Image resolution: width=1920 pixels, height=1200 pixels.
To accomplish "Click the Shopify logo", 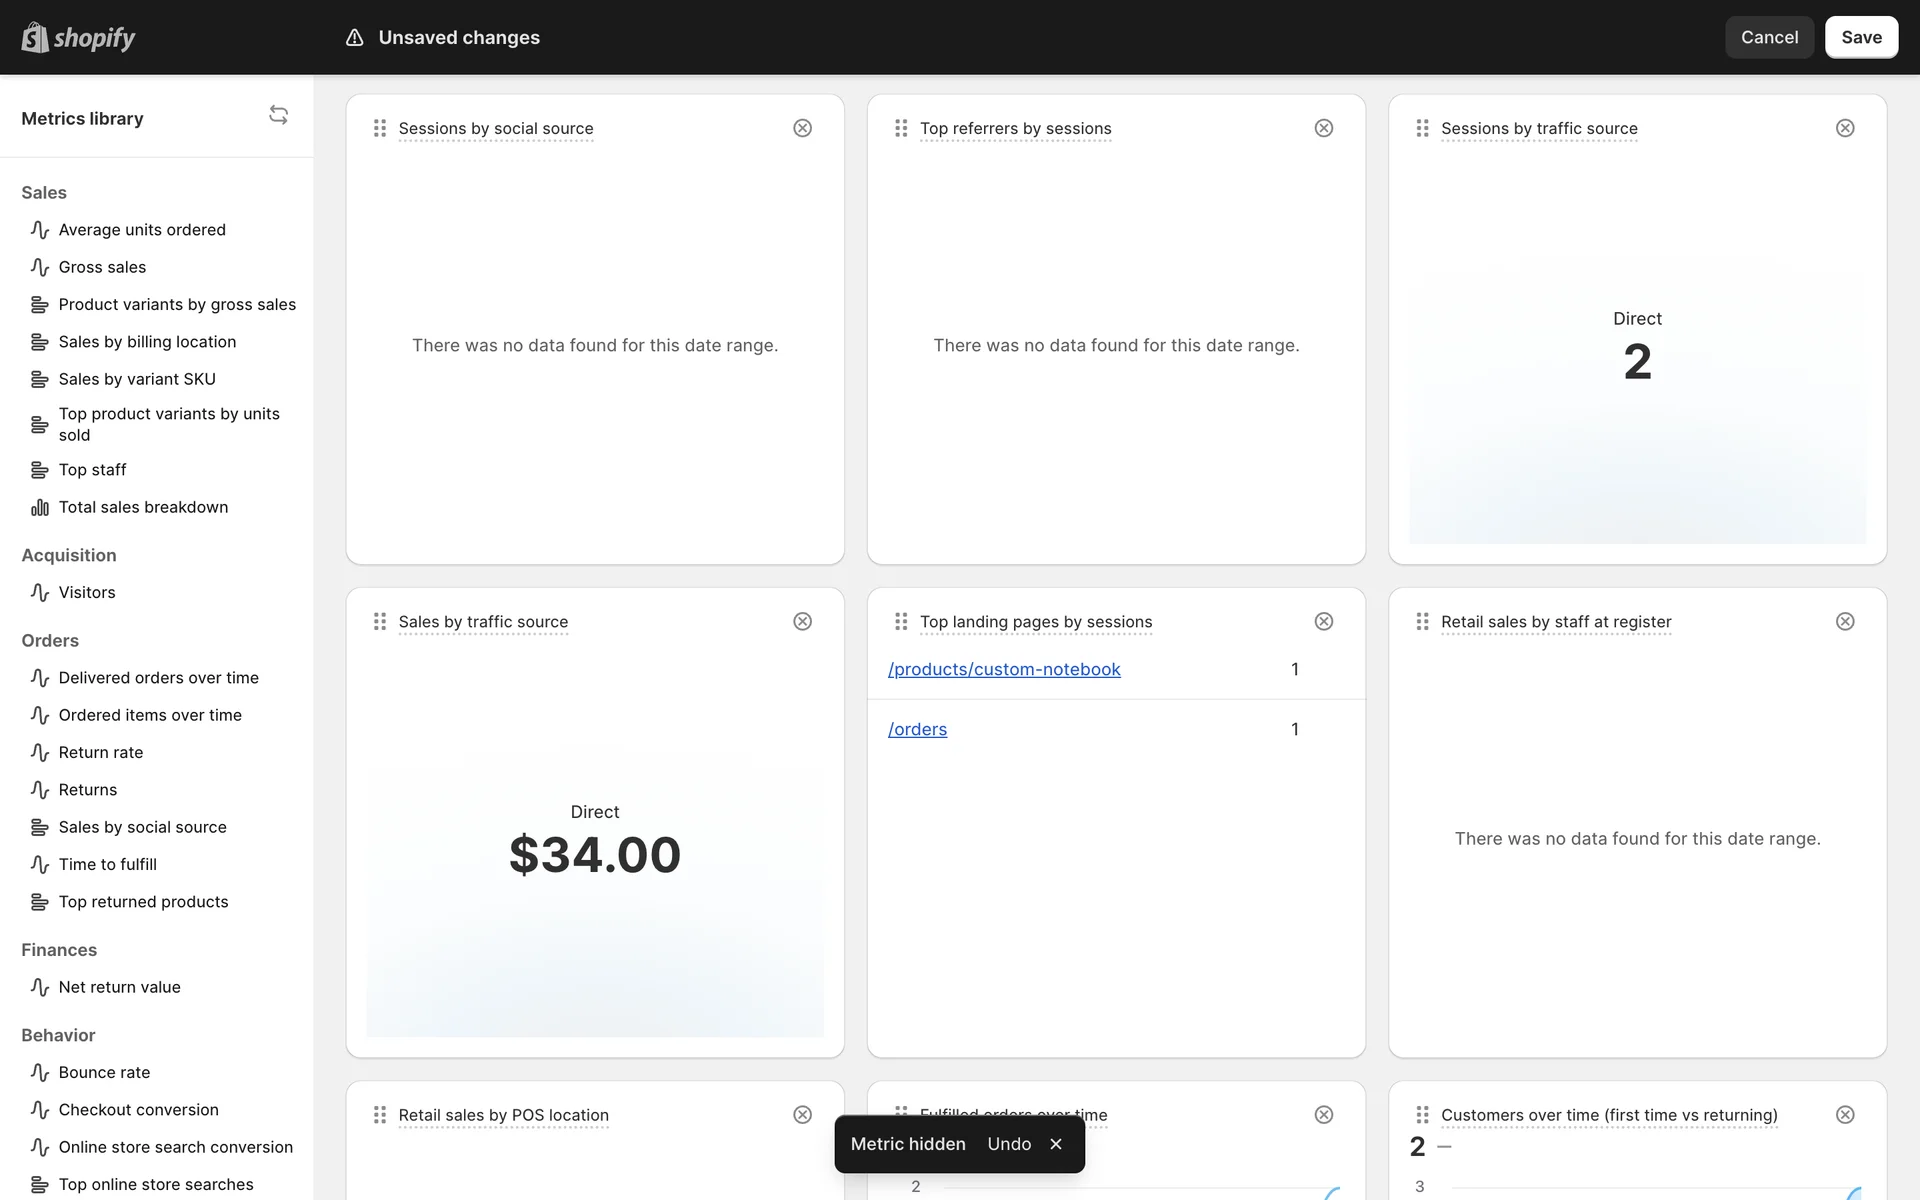I will click(x=78, y=38).
